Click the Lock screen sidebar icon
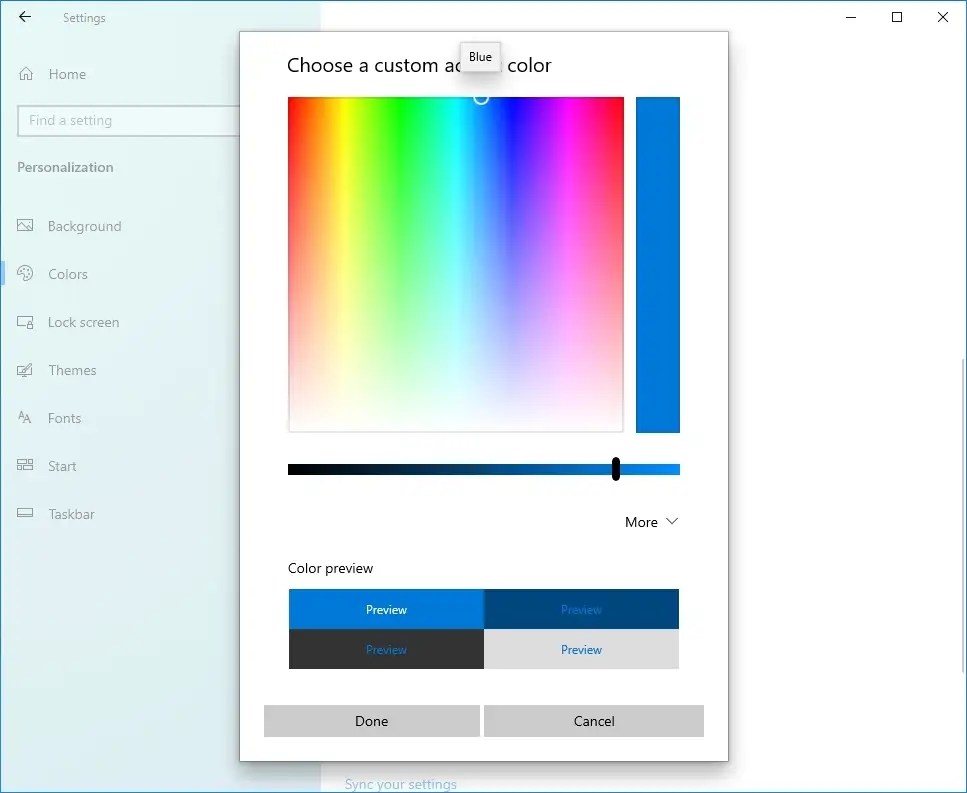The height and width of the screenshot is (793, 967). coord(23,322)
